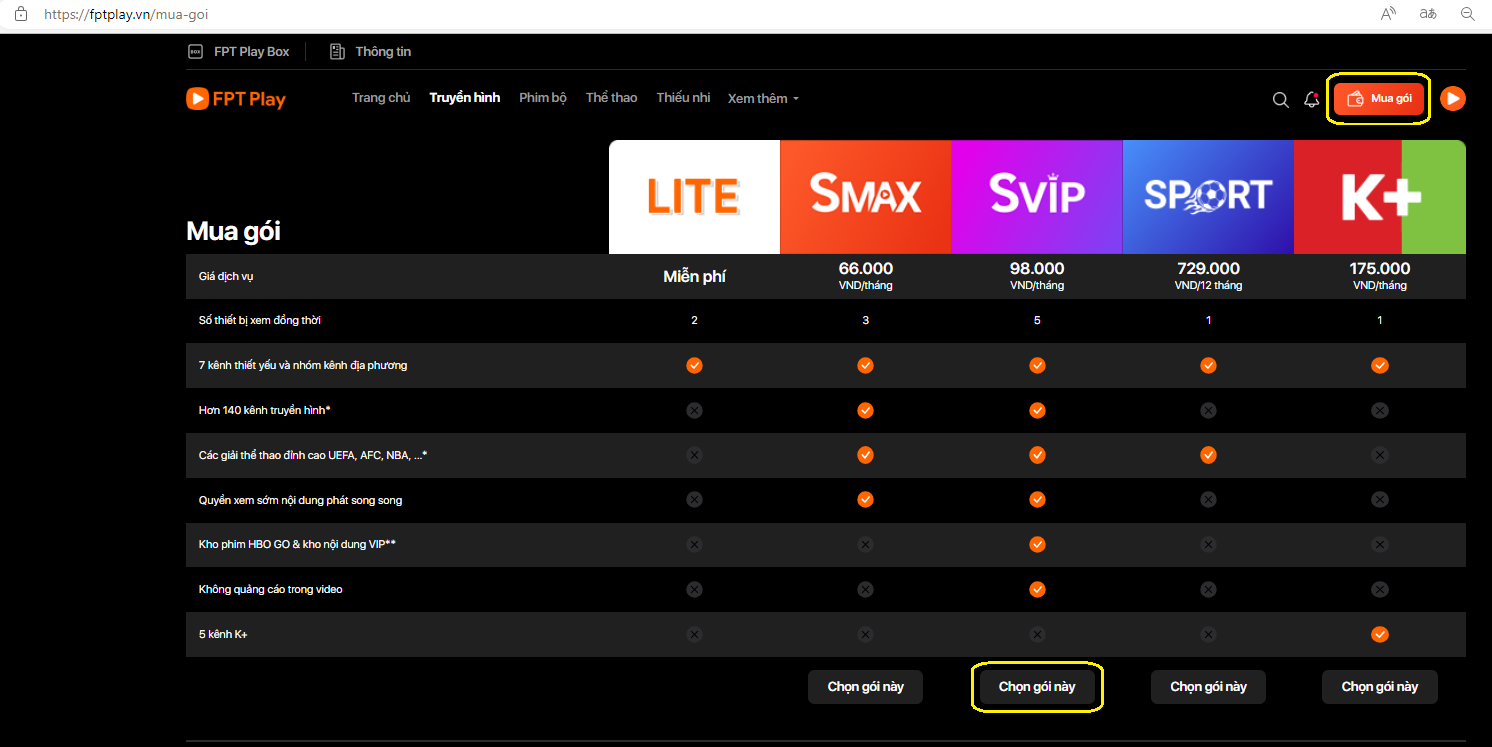Open the FPT Play logo homepage
The height and width of the screenshot is (747, 1492).
coord(236,99)
